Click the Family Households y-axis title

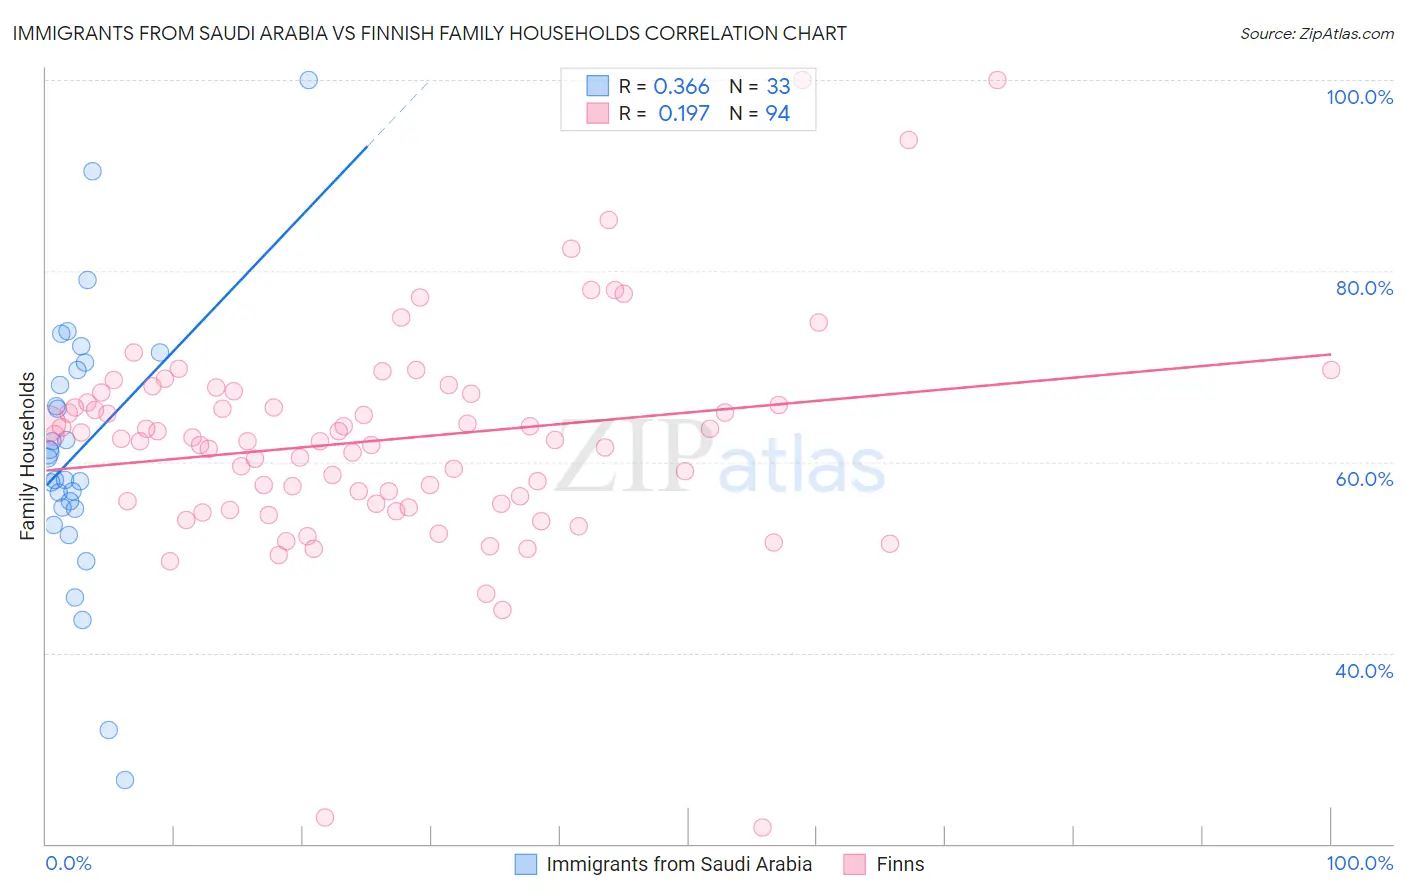click(x=27, y=456)
